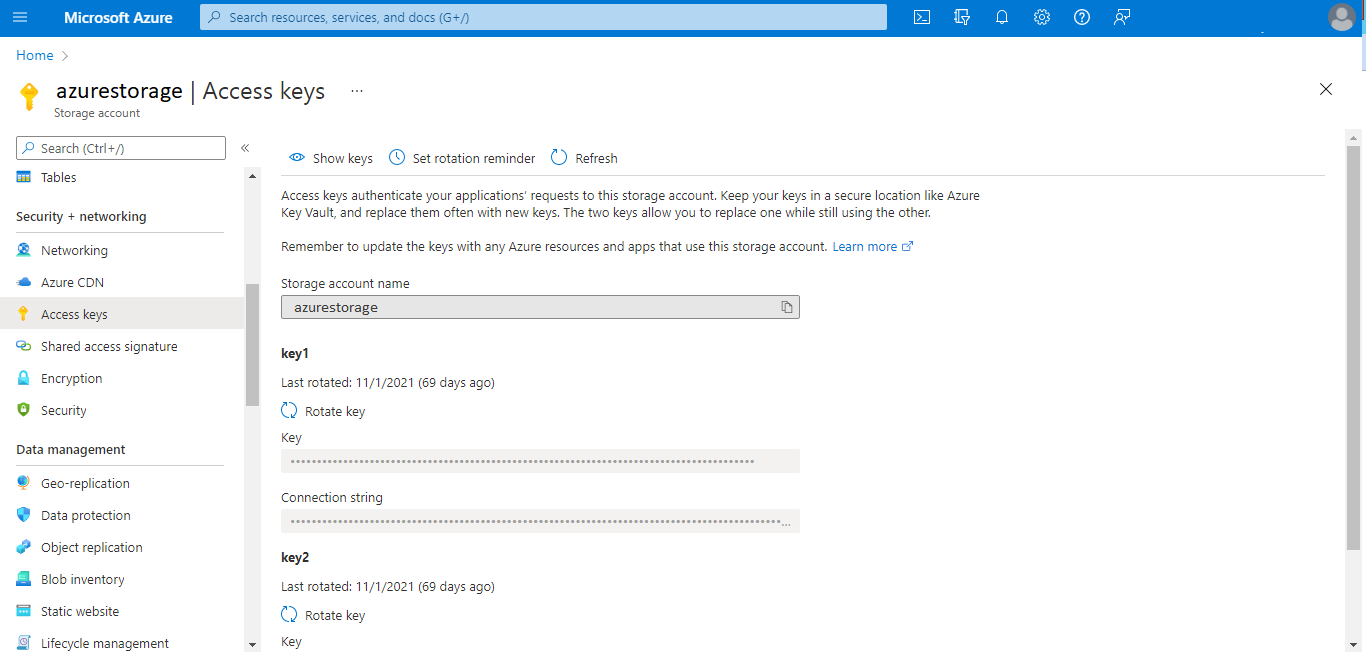Refresh the access keys page
Screen dimensions: 1368x652
tap(584, 158)
